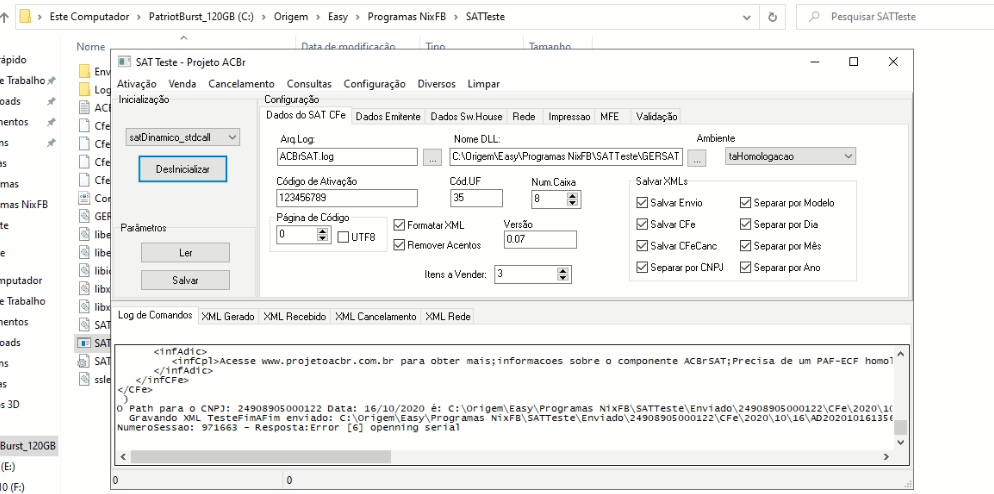Enable the UTF8 checkbox
Viewport: 994px width, 494px height.
point(343,237)
